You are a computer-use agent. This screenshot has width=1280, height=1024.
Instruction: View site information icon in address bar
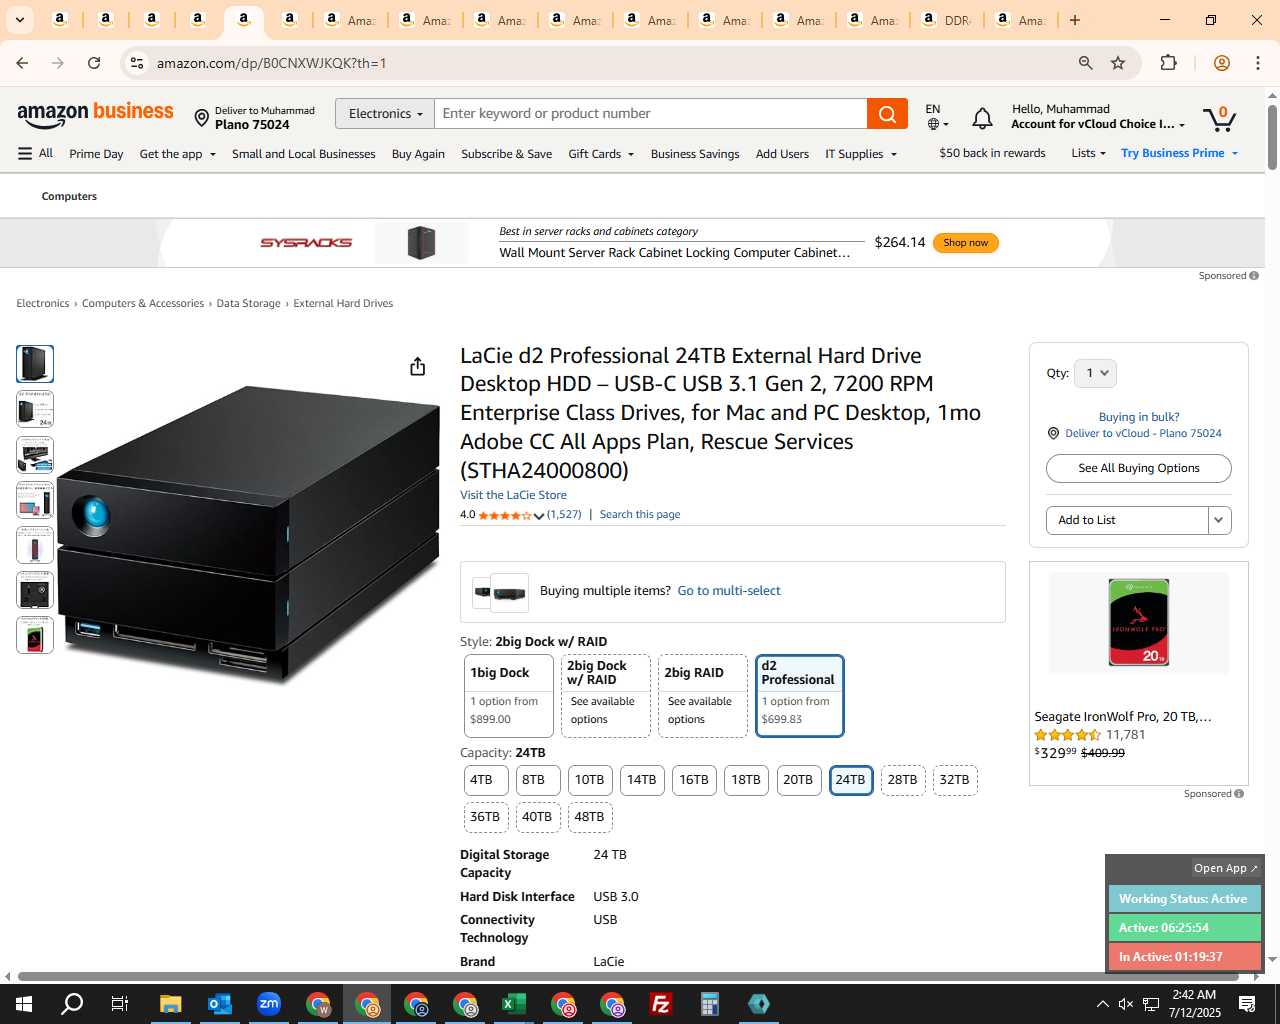(x=137, y=63)
